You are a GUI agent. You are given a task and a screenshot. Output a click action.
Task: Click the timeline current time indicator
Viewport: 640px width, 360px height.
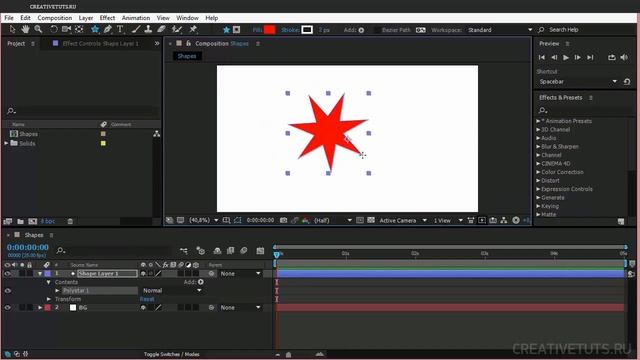pos(277,254)
